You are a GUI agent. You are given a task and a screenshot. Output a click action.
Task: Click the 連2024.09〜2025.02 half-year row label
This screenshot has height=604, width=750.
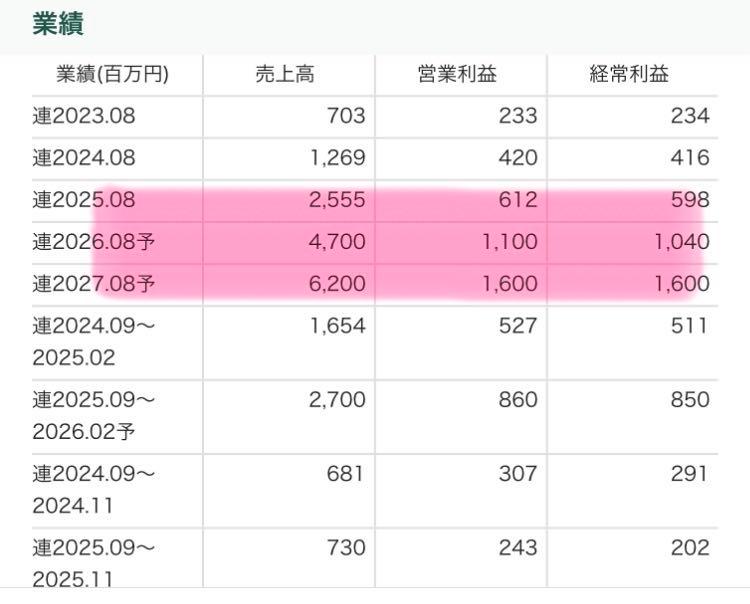tap(93, 341)
